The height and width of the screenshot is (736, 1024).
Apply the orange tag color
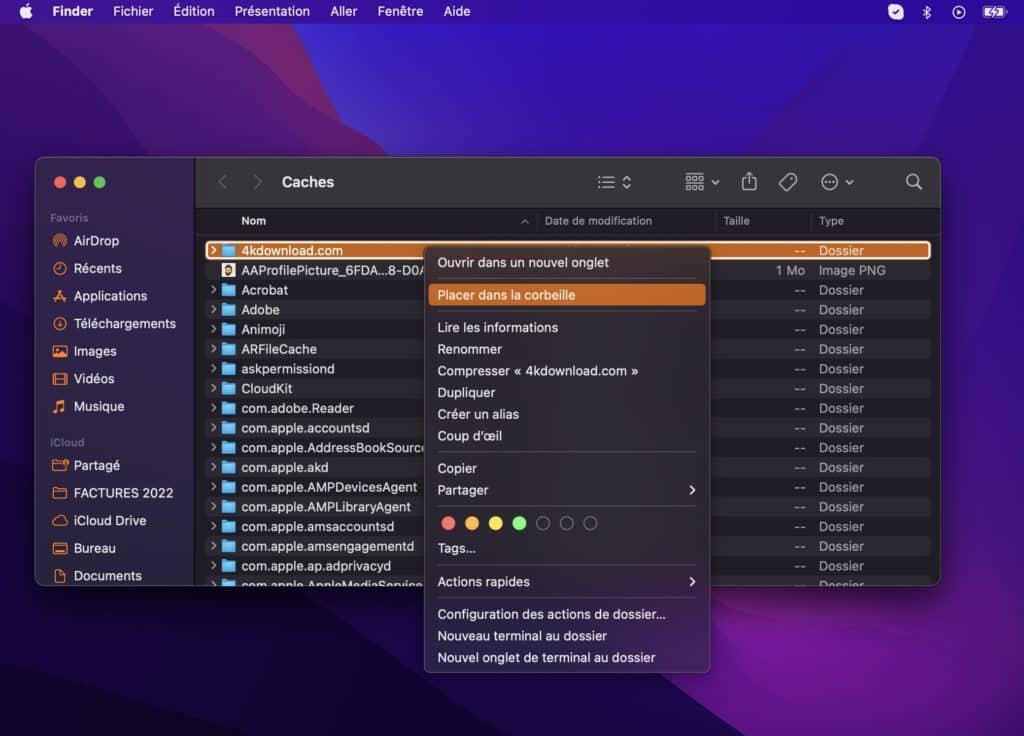(472, 523)
